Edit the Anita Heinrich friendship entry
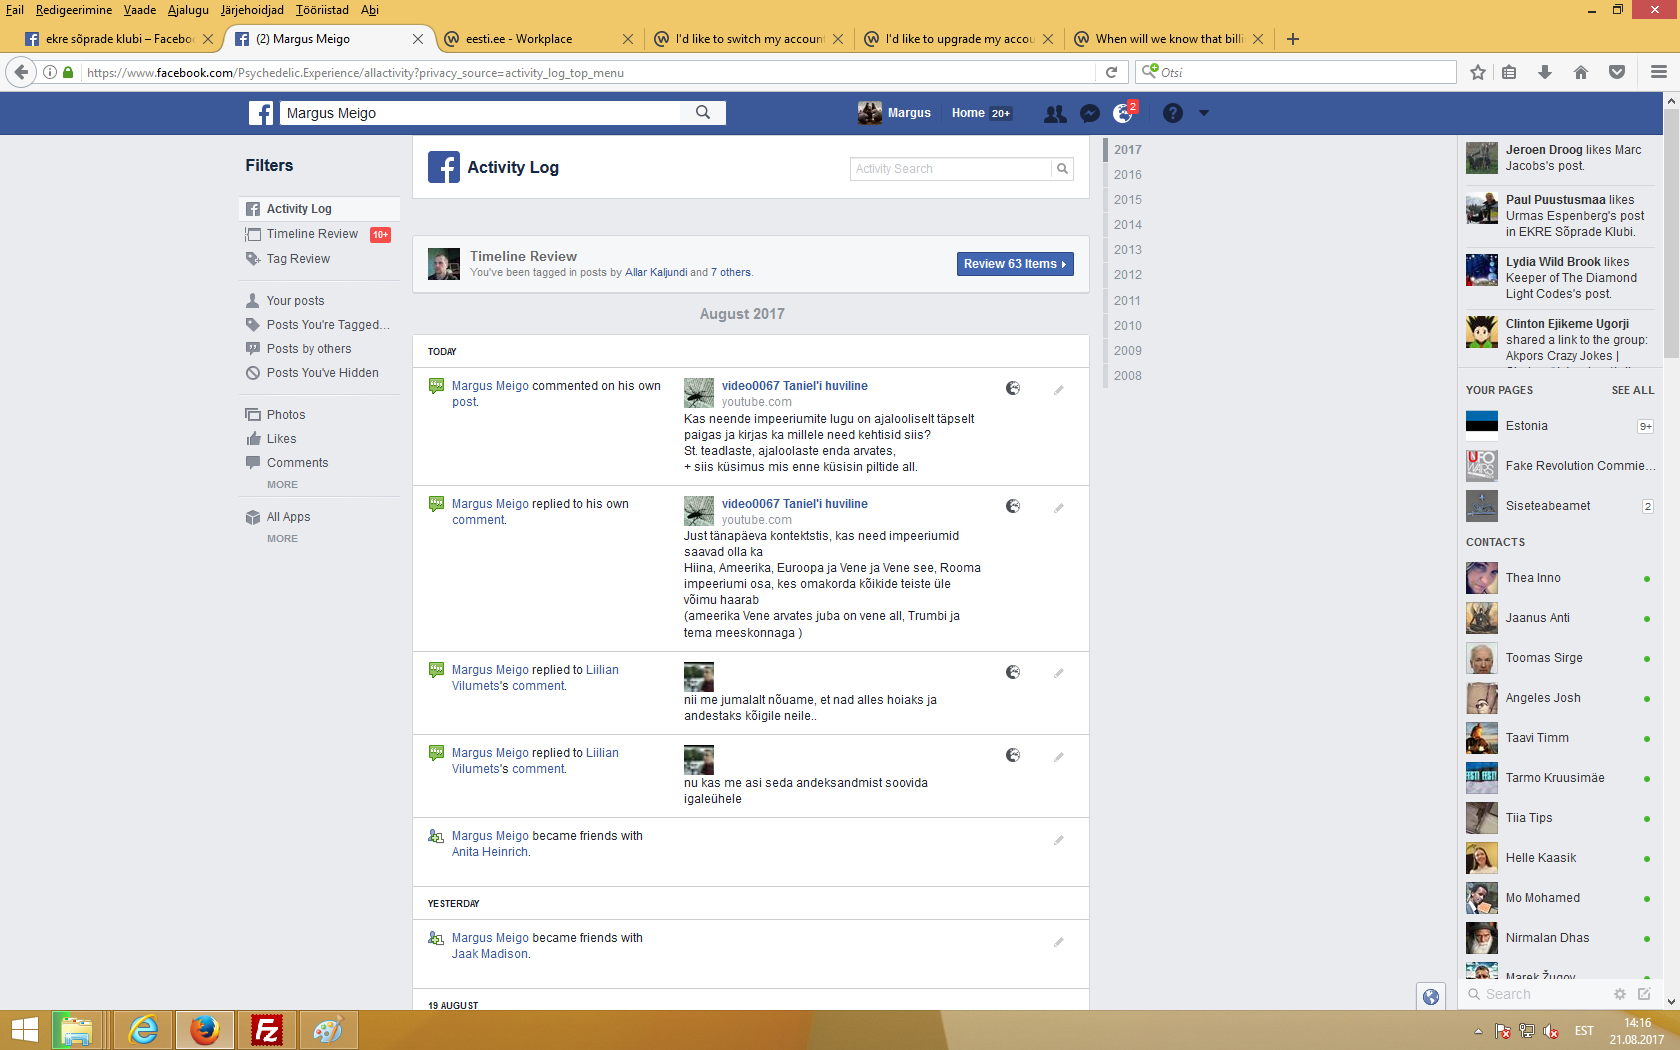Image resolution: width=1680 pixels, height=1050 pixels. (x=1058, y=840)
